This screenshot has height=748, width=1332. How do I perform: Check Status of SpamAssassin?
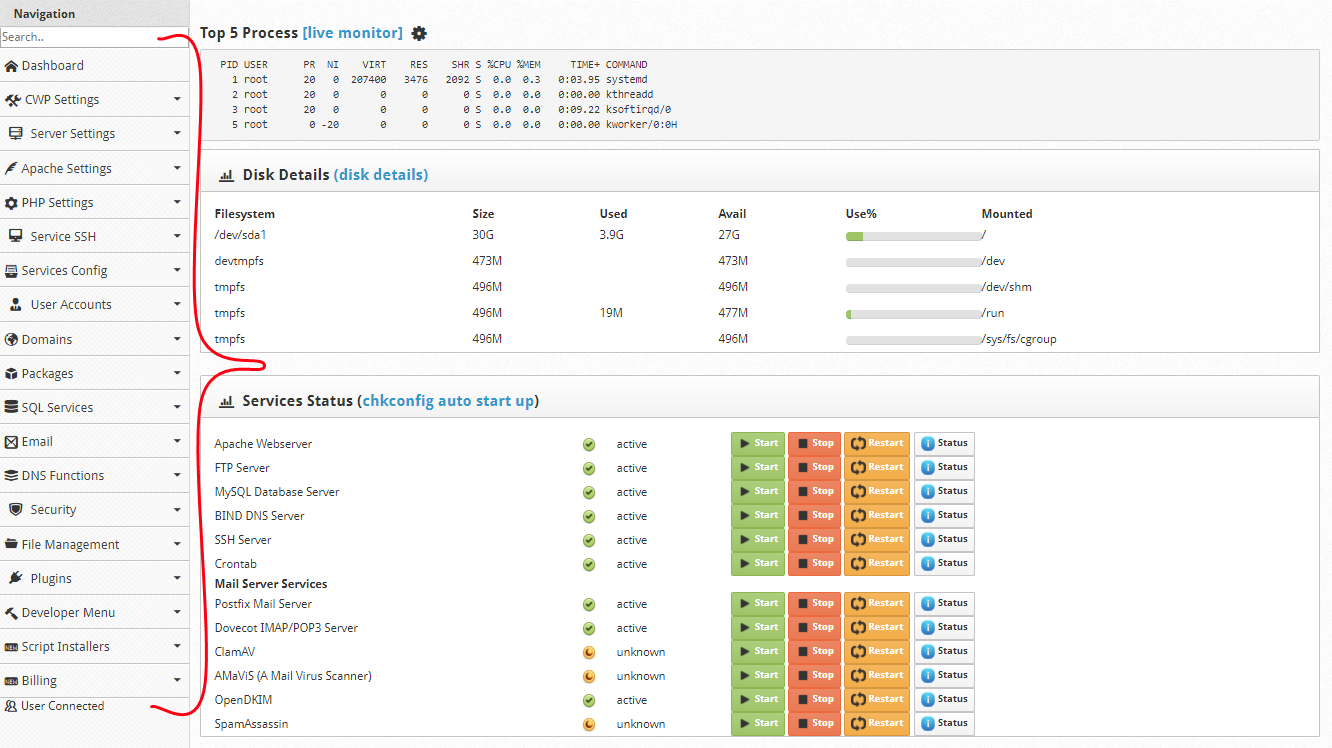[944, 724]
